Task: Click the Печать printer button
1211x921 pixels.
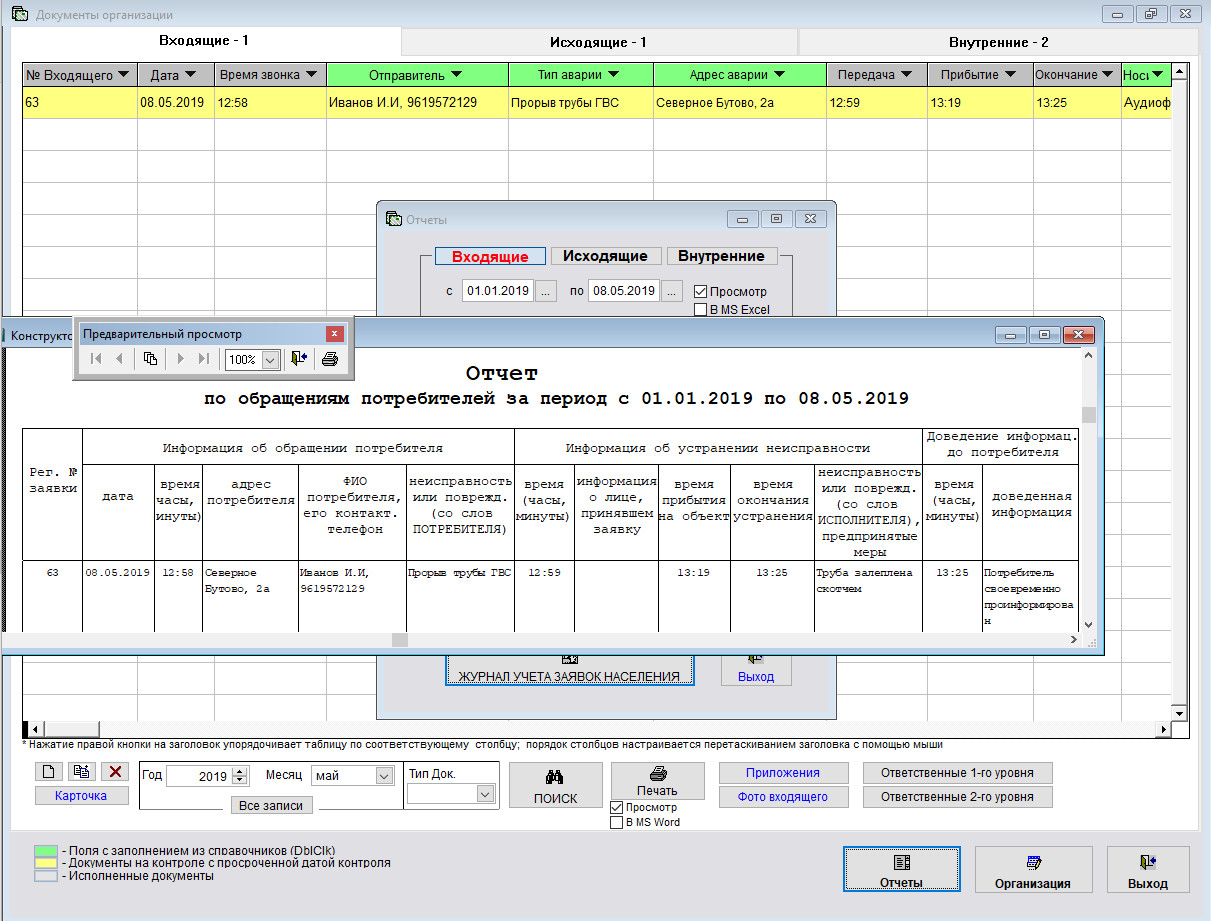Action: point(657,781)
